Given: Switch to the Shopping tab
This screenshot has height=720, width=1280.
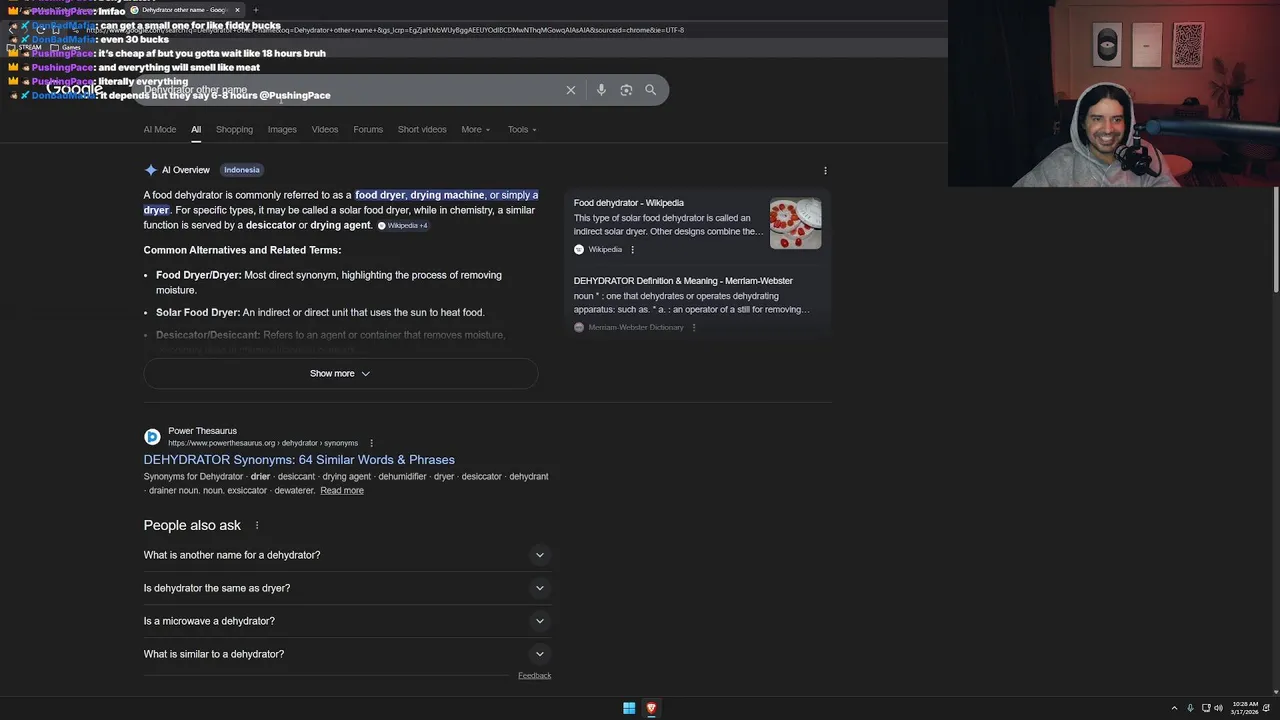Looking at the screenshot, I should pyautogui.click(x=234, y=130).
